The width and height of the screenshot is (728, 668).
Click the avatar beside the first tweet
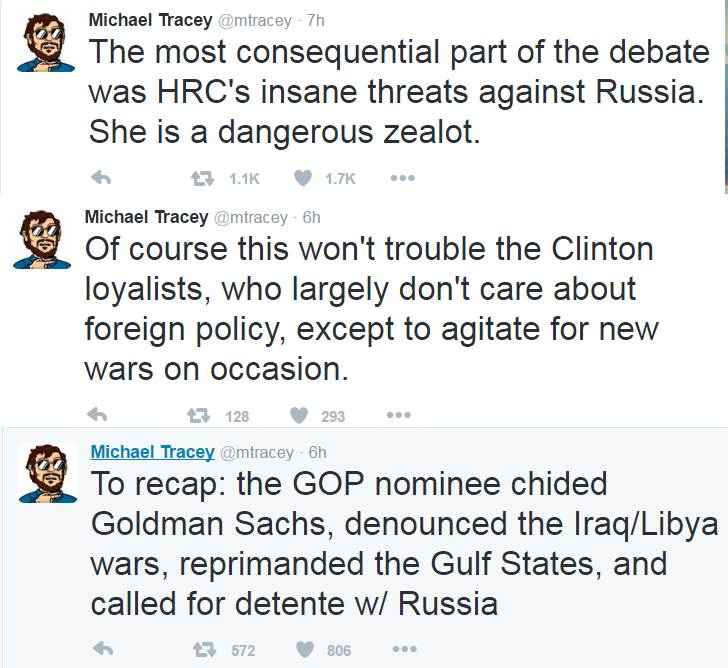pos(45,42)
